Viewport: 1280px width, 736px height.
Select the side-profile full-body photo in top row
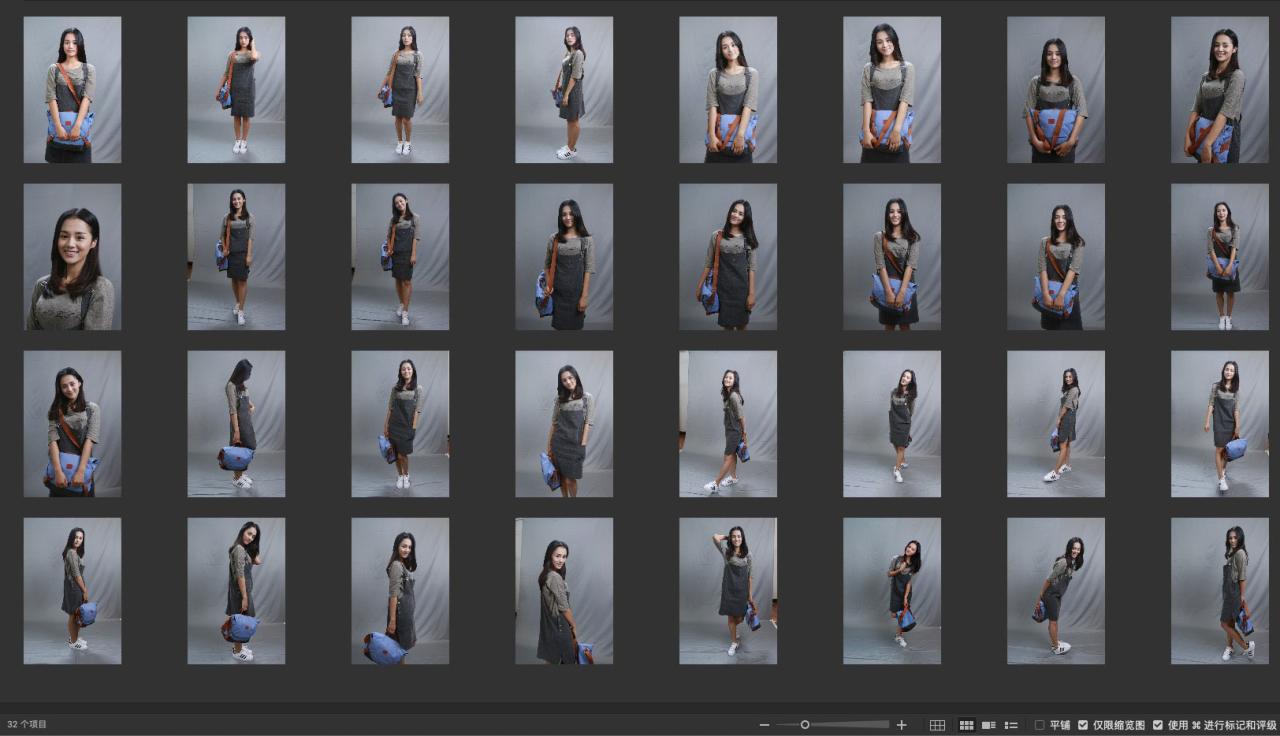pyautogui.click(x=564, y=90)
